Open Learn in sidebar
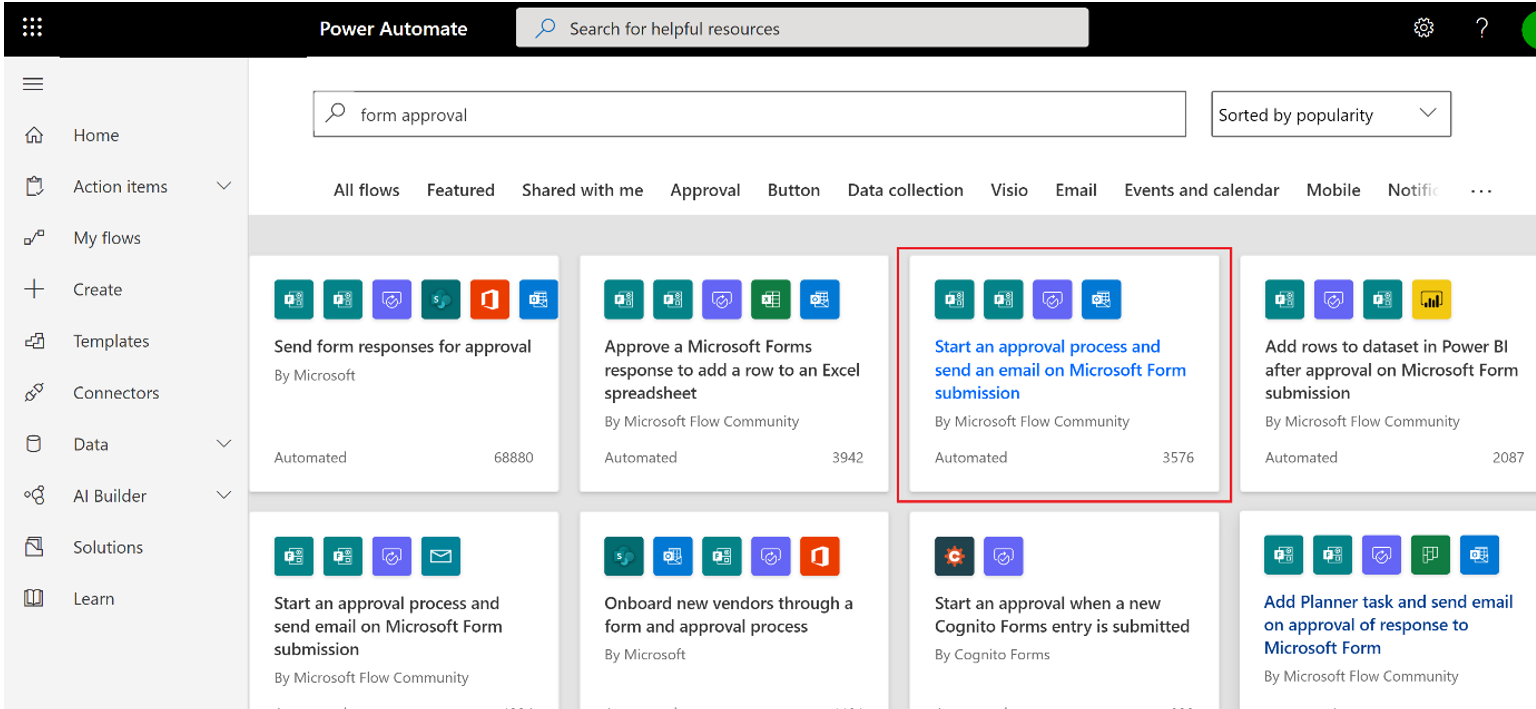 [x=93, y=598]
